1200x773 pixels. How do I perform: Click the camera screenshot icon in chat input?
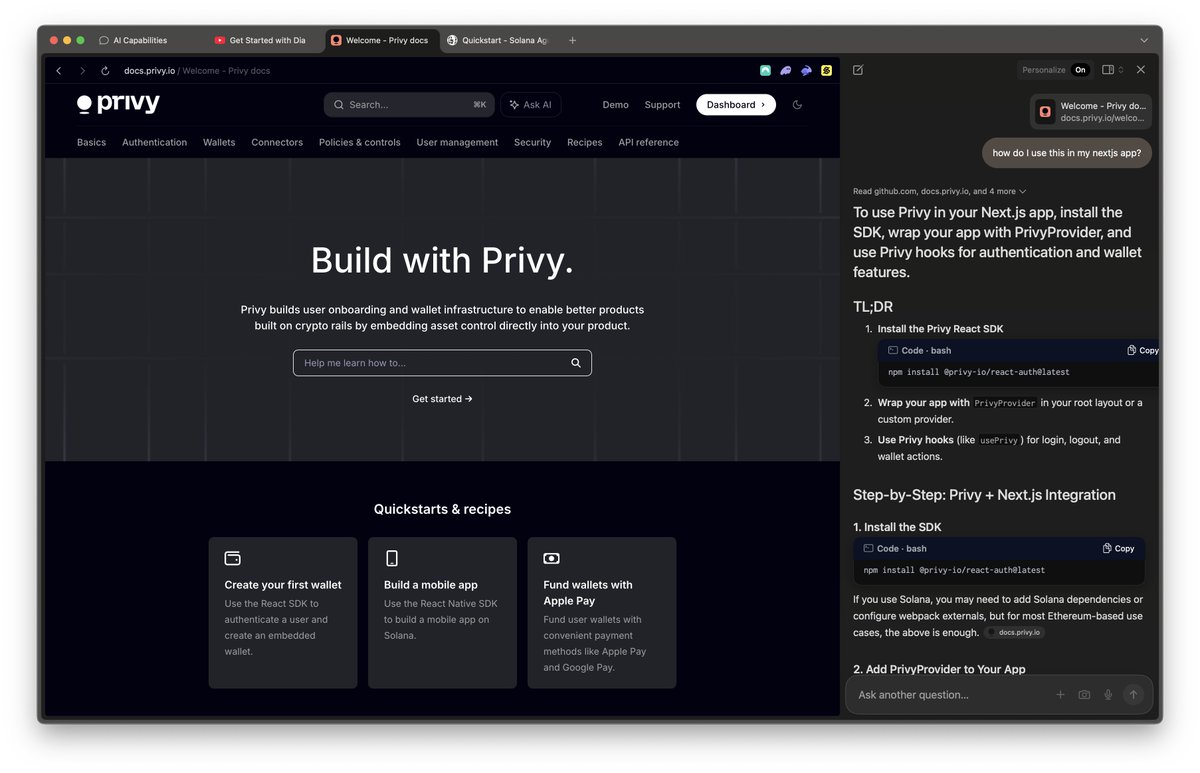coord(1084,695)
